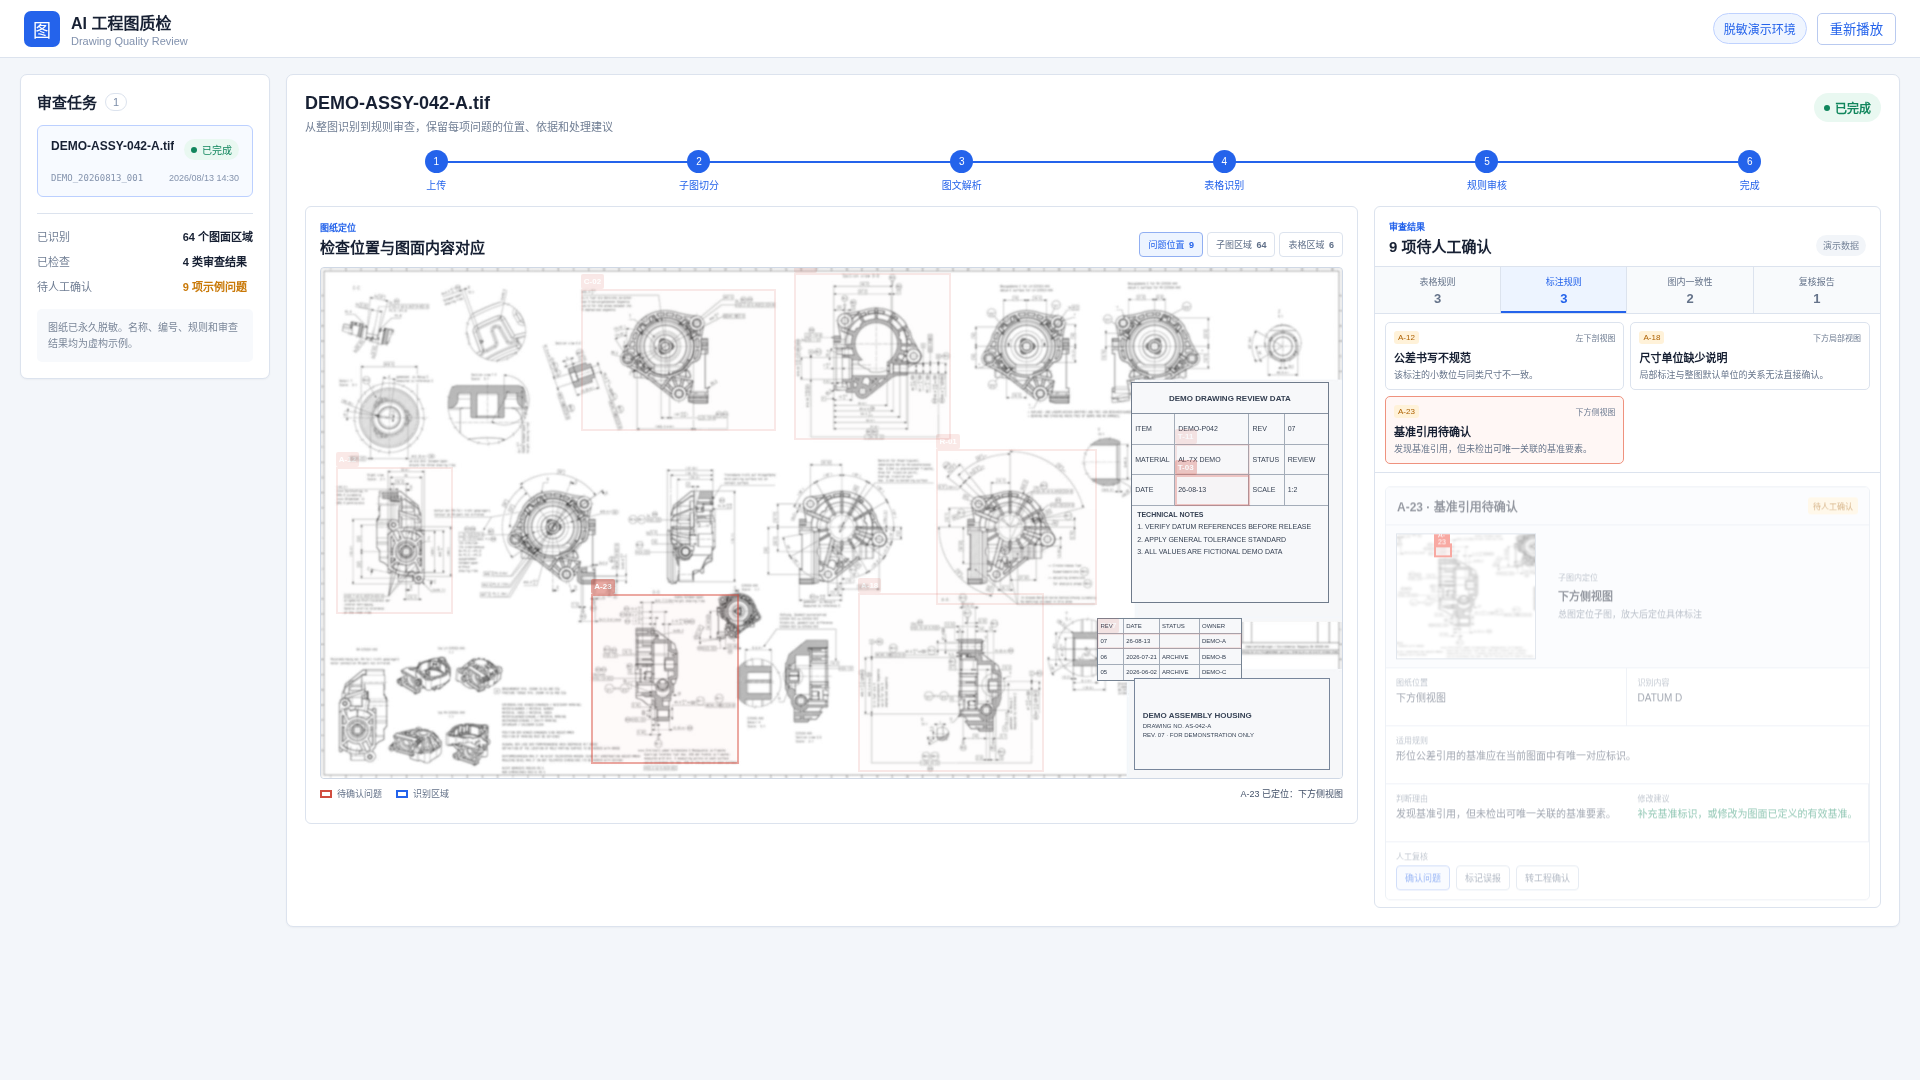Switch to the 图内一致性 tab

click(x=1690, y=290)
